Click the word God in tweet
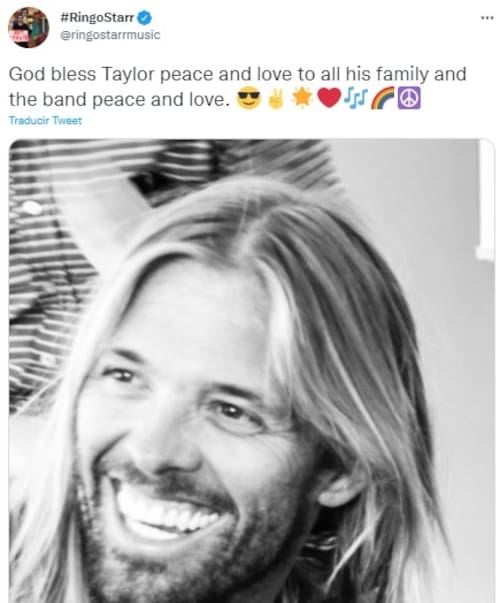 tap(27, 74)
